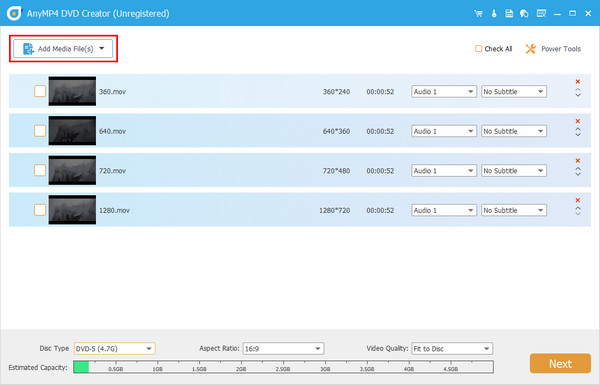600x385 pixels.
Task: Remove 1280.mov with its red X
Action: pos(578,200)
